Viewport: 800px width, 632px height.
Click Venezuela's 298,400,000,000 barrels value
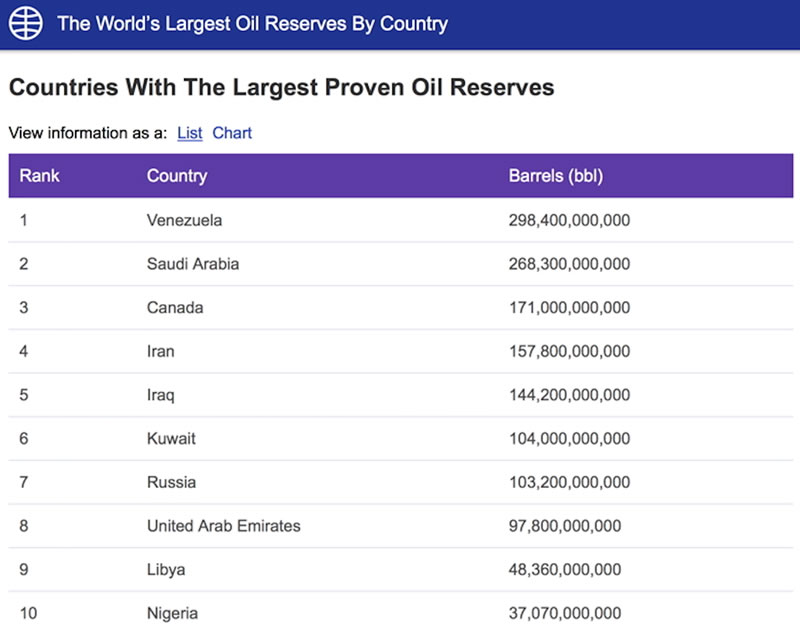point(569,220)
